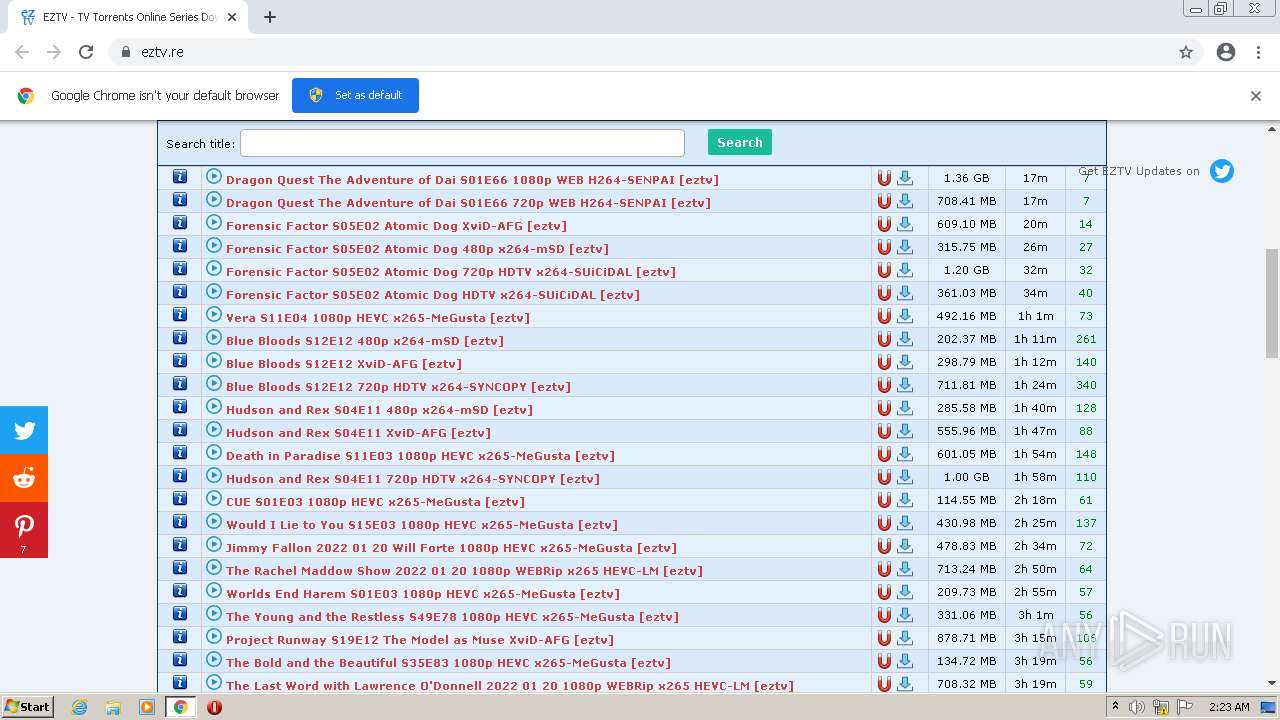Image resolution: width=1280 pixels, height=720 pixels.
Task: Open Vera S11E04 1080p HEVC link
Action: pyautogui.click(x=378, y=317)
